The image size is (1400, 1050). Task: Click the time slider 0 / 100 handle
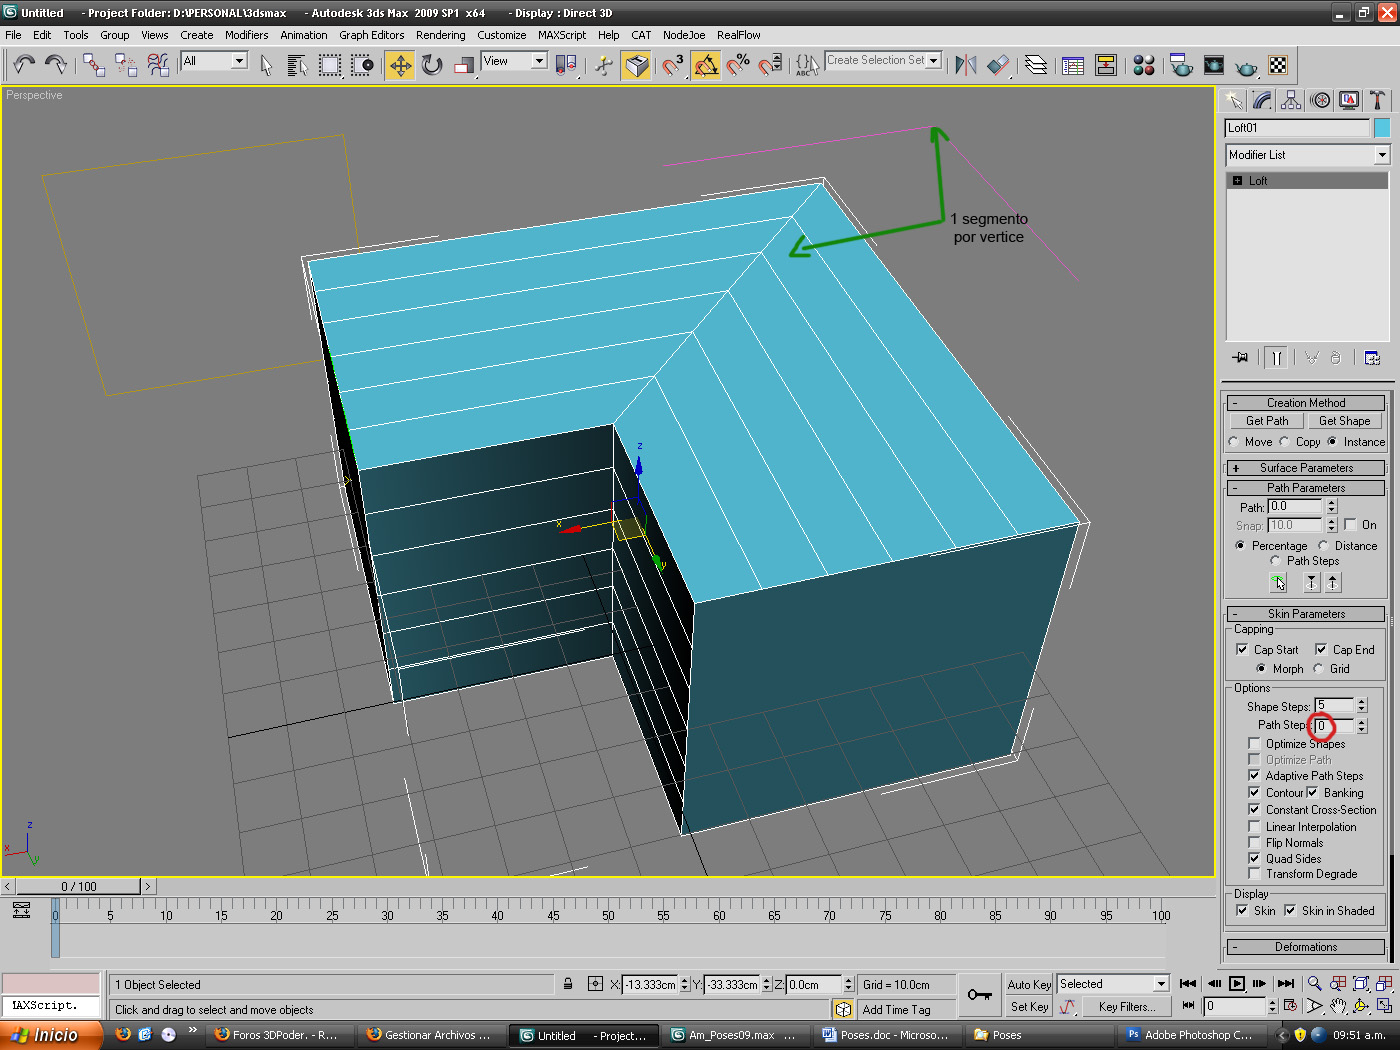(79, 886)
